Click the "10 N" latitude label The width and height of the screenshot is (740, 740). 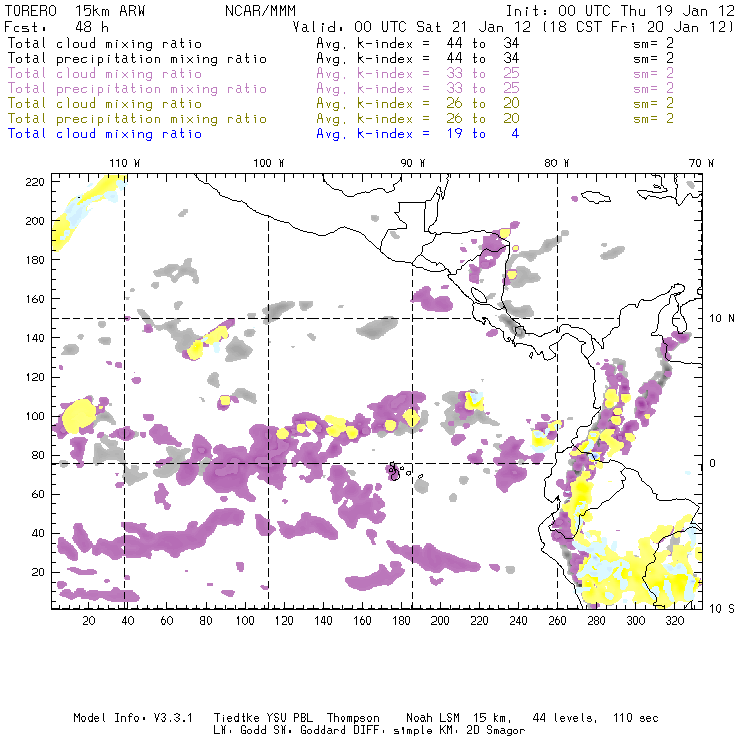click(x=722, y=318)
